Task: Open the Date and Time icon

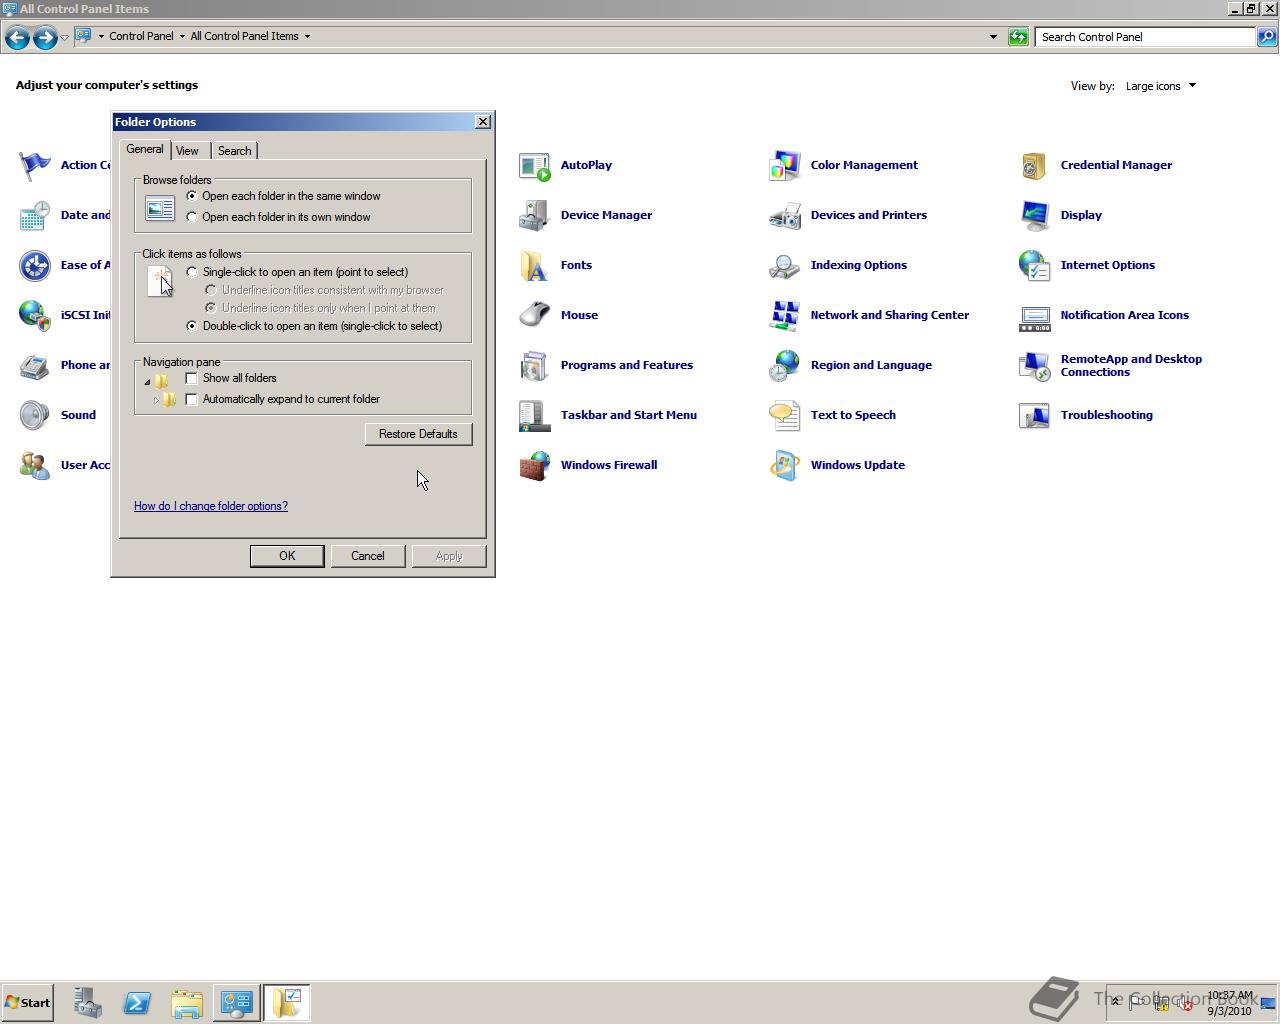Action: point(35,216)
